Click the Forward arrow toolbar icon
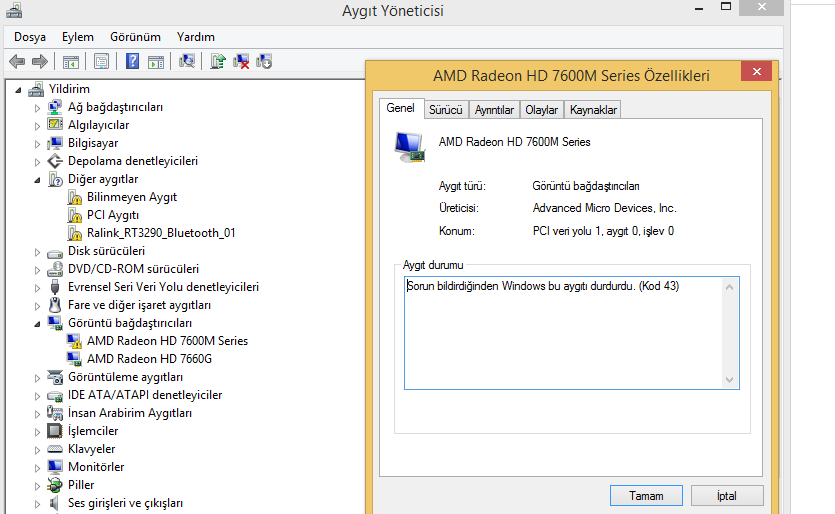835x514 pixels. pyautogui.click(x=40, y=62)
